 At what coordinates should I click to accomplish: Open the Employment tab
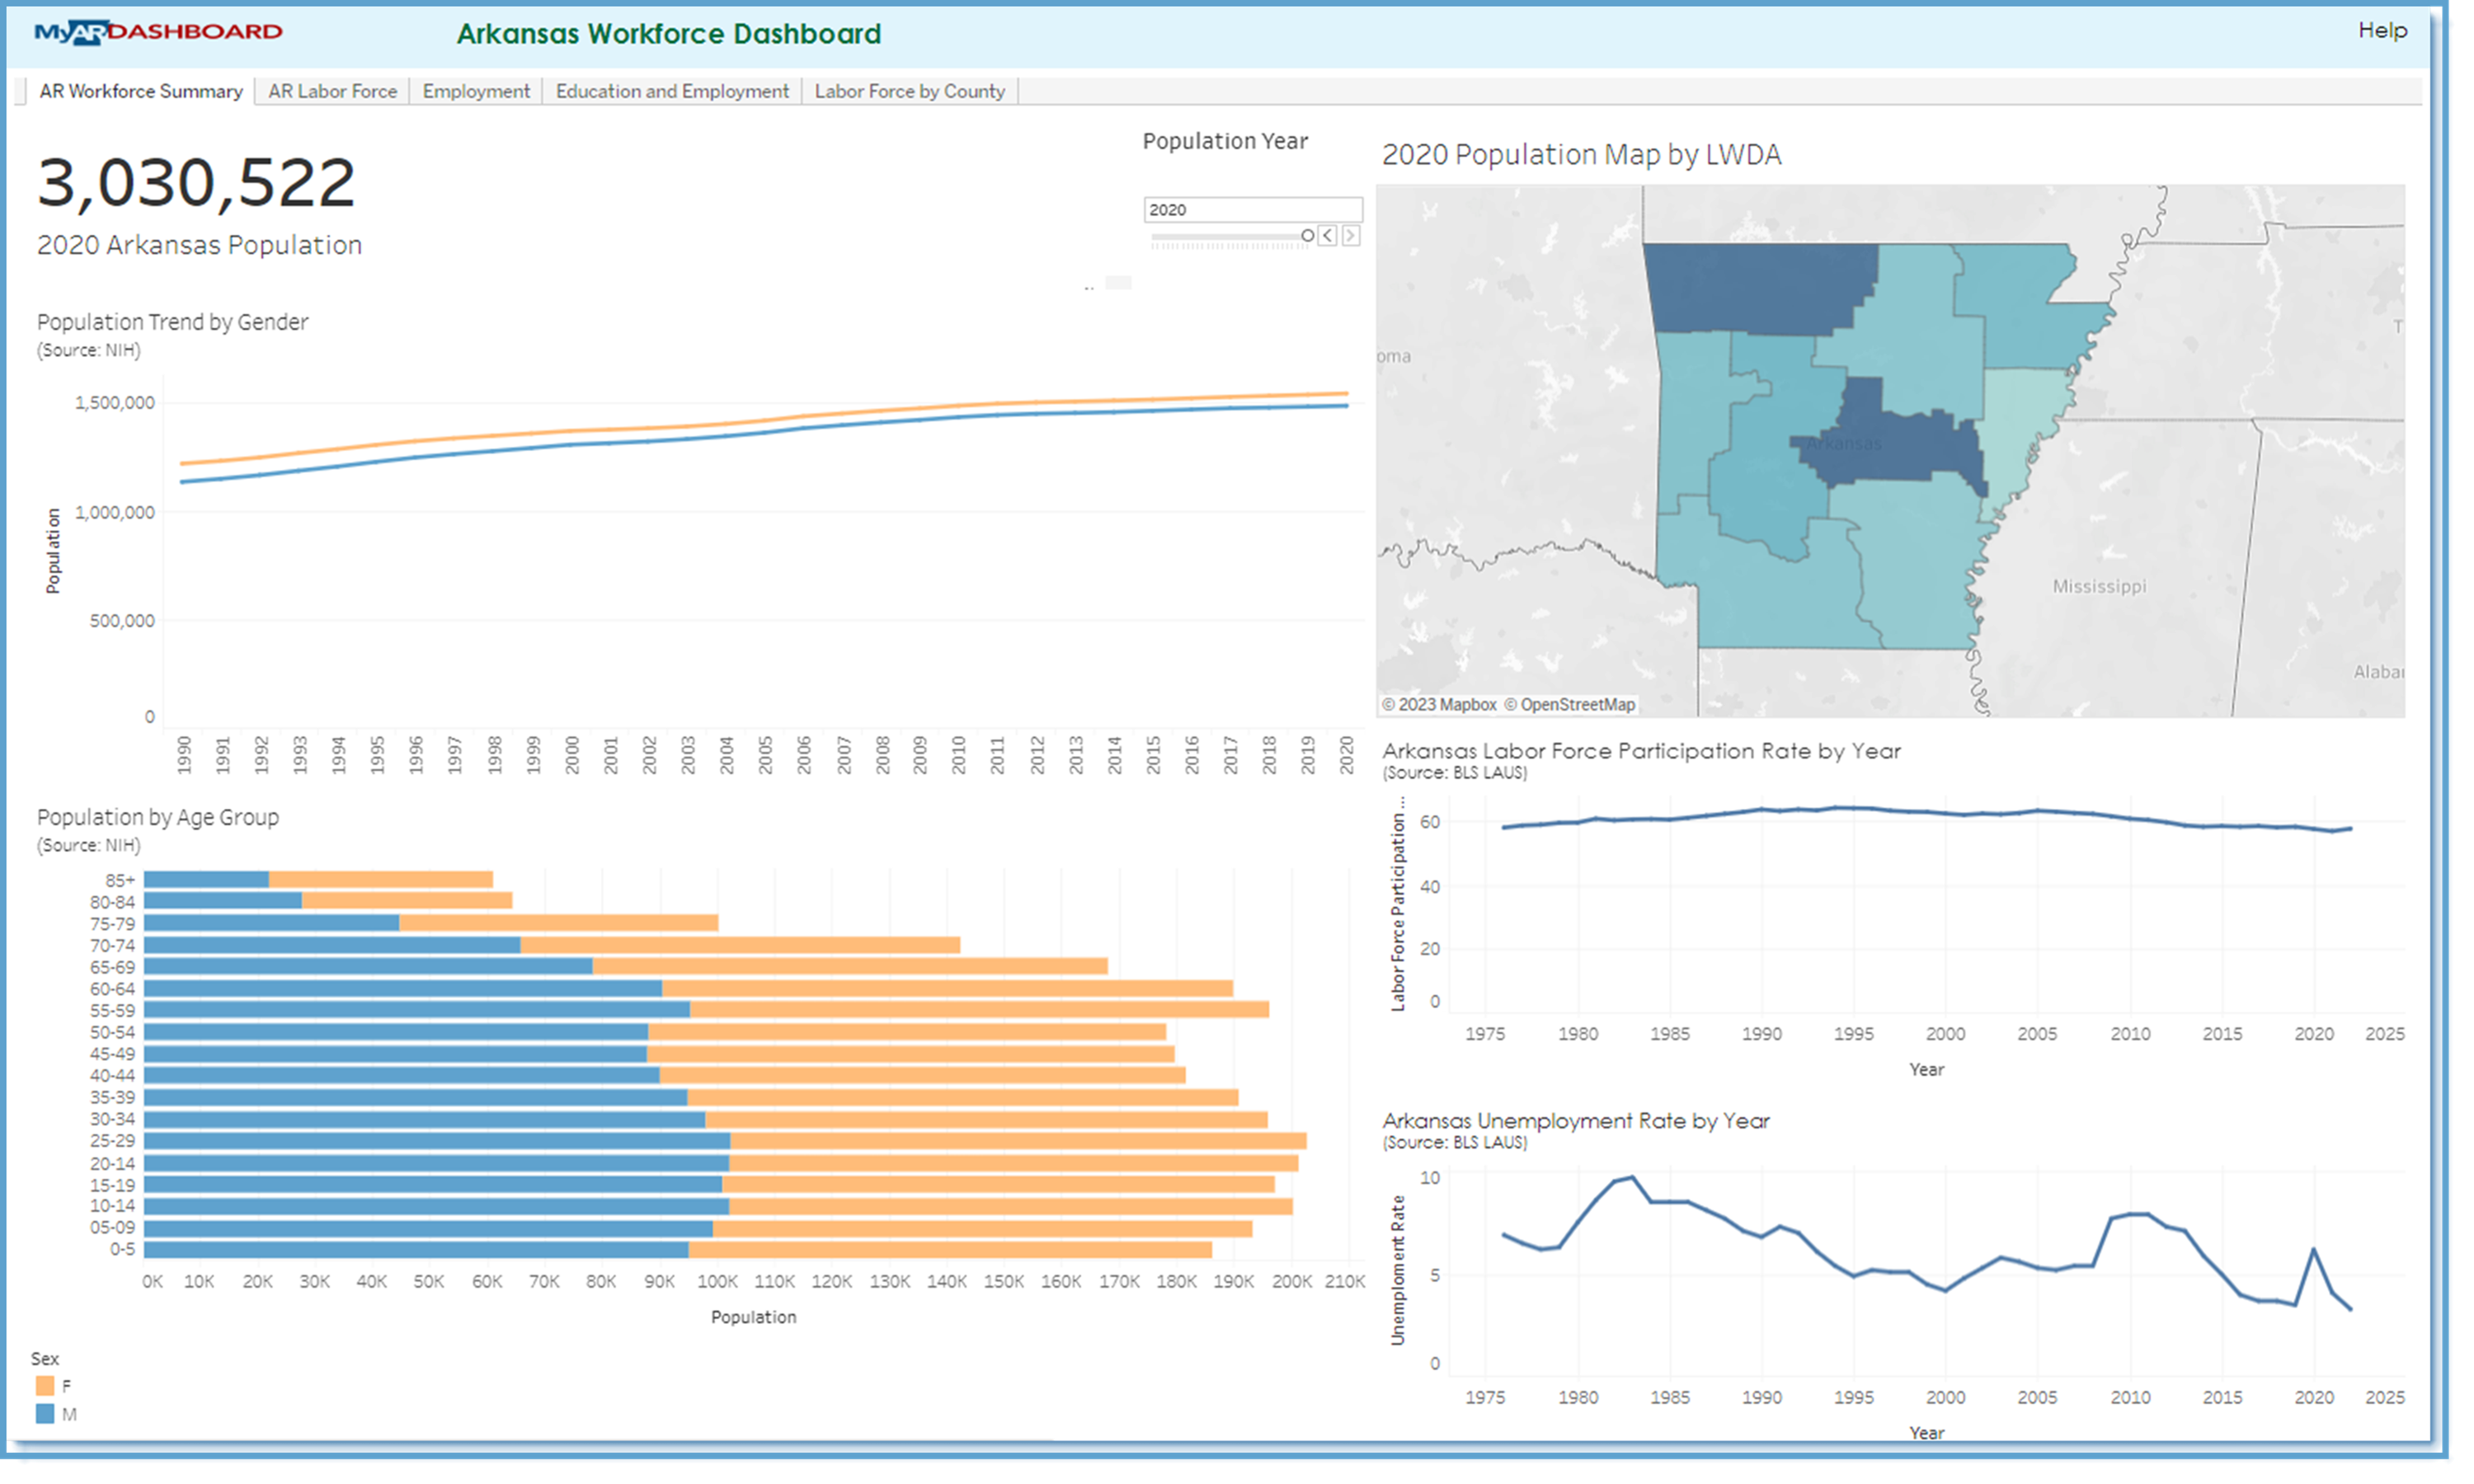(x=475, y=91)
